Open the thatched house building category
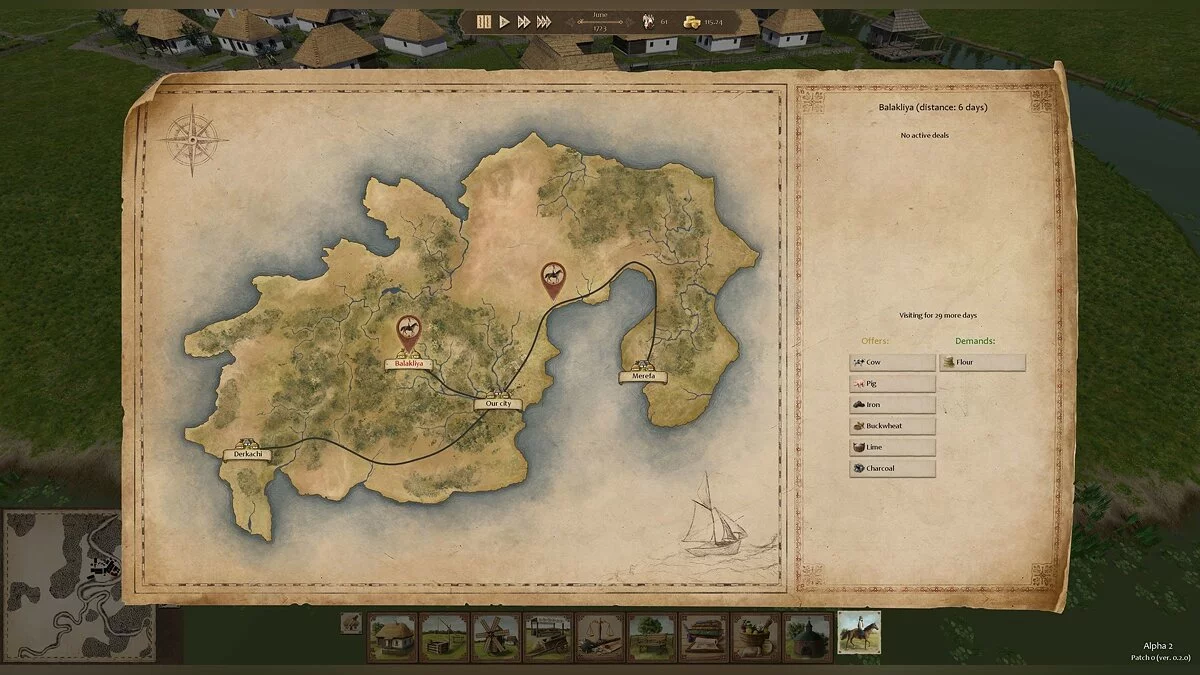This screenshot has height=675, width=1200. (392, 637)
